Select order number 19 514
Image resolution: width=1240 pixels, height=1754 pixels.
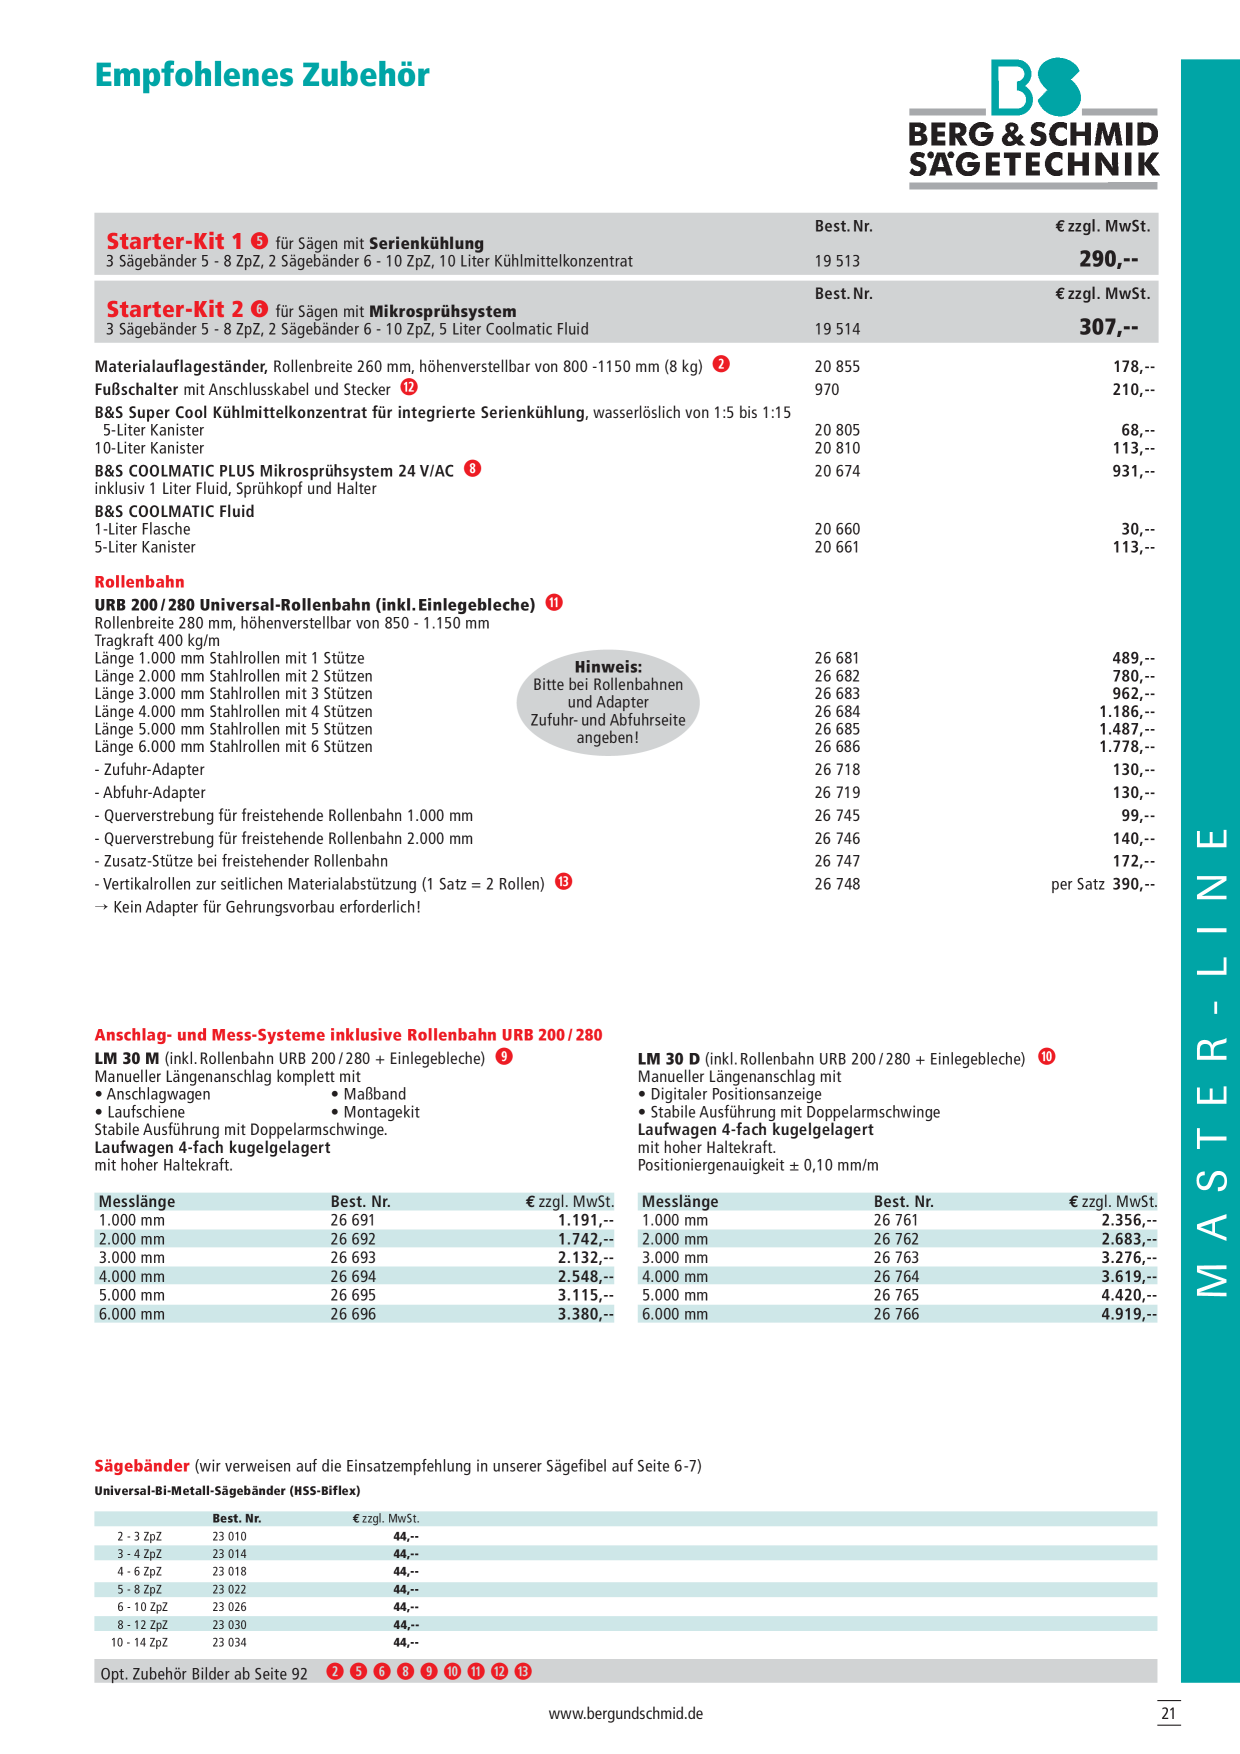pyautogui.click(x=837, y=329)
